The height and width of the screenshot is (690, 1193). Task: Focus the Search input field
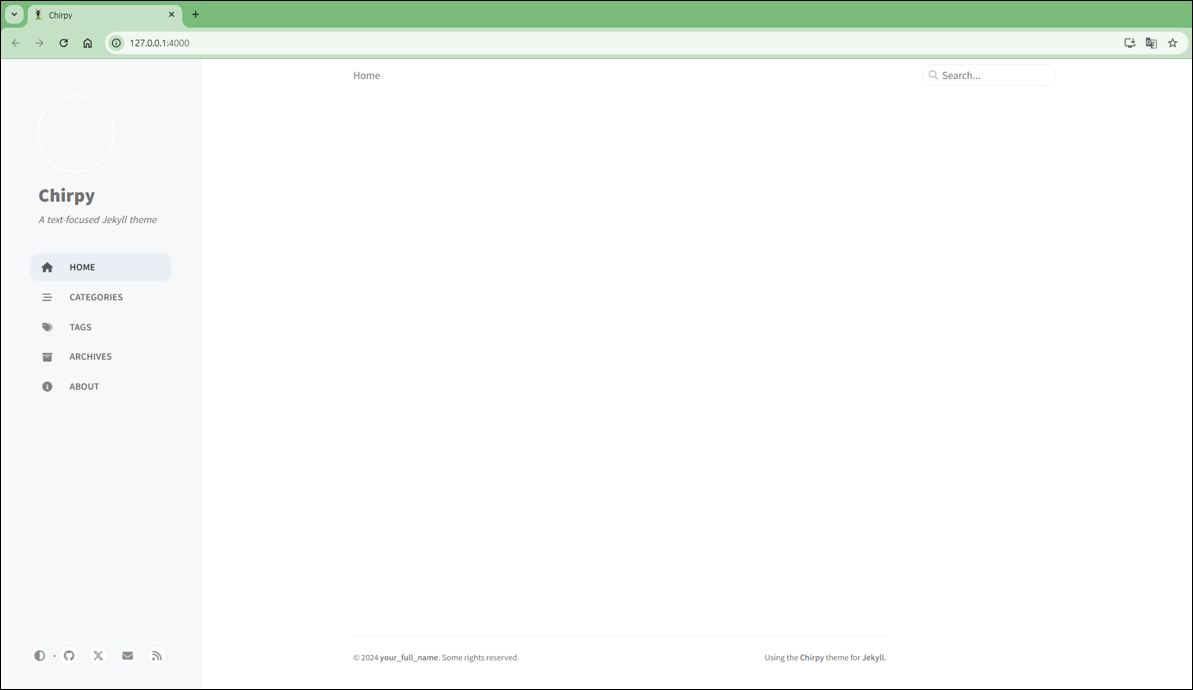tap(995, 75)
